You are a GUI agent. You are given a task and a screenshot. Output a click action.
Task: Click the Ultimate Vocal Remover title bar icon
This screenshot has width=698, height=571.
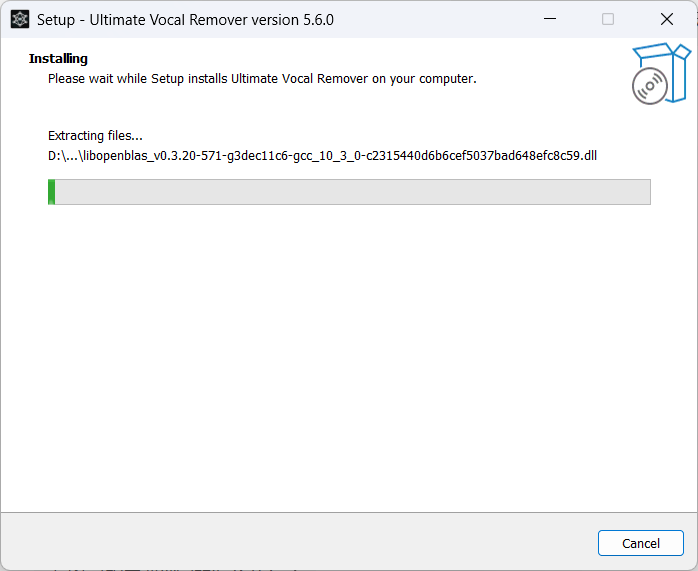[x=19, y=19]
